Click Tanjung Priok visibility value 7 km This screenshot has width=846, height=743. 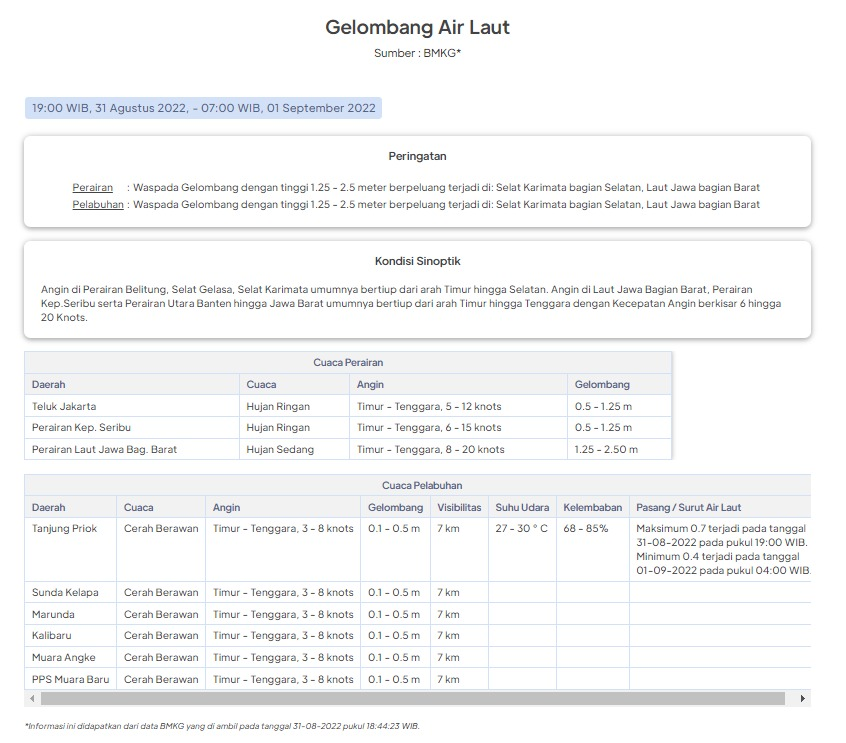tap(448, 528)
